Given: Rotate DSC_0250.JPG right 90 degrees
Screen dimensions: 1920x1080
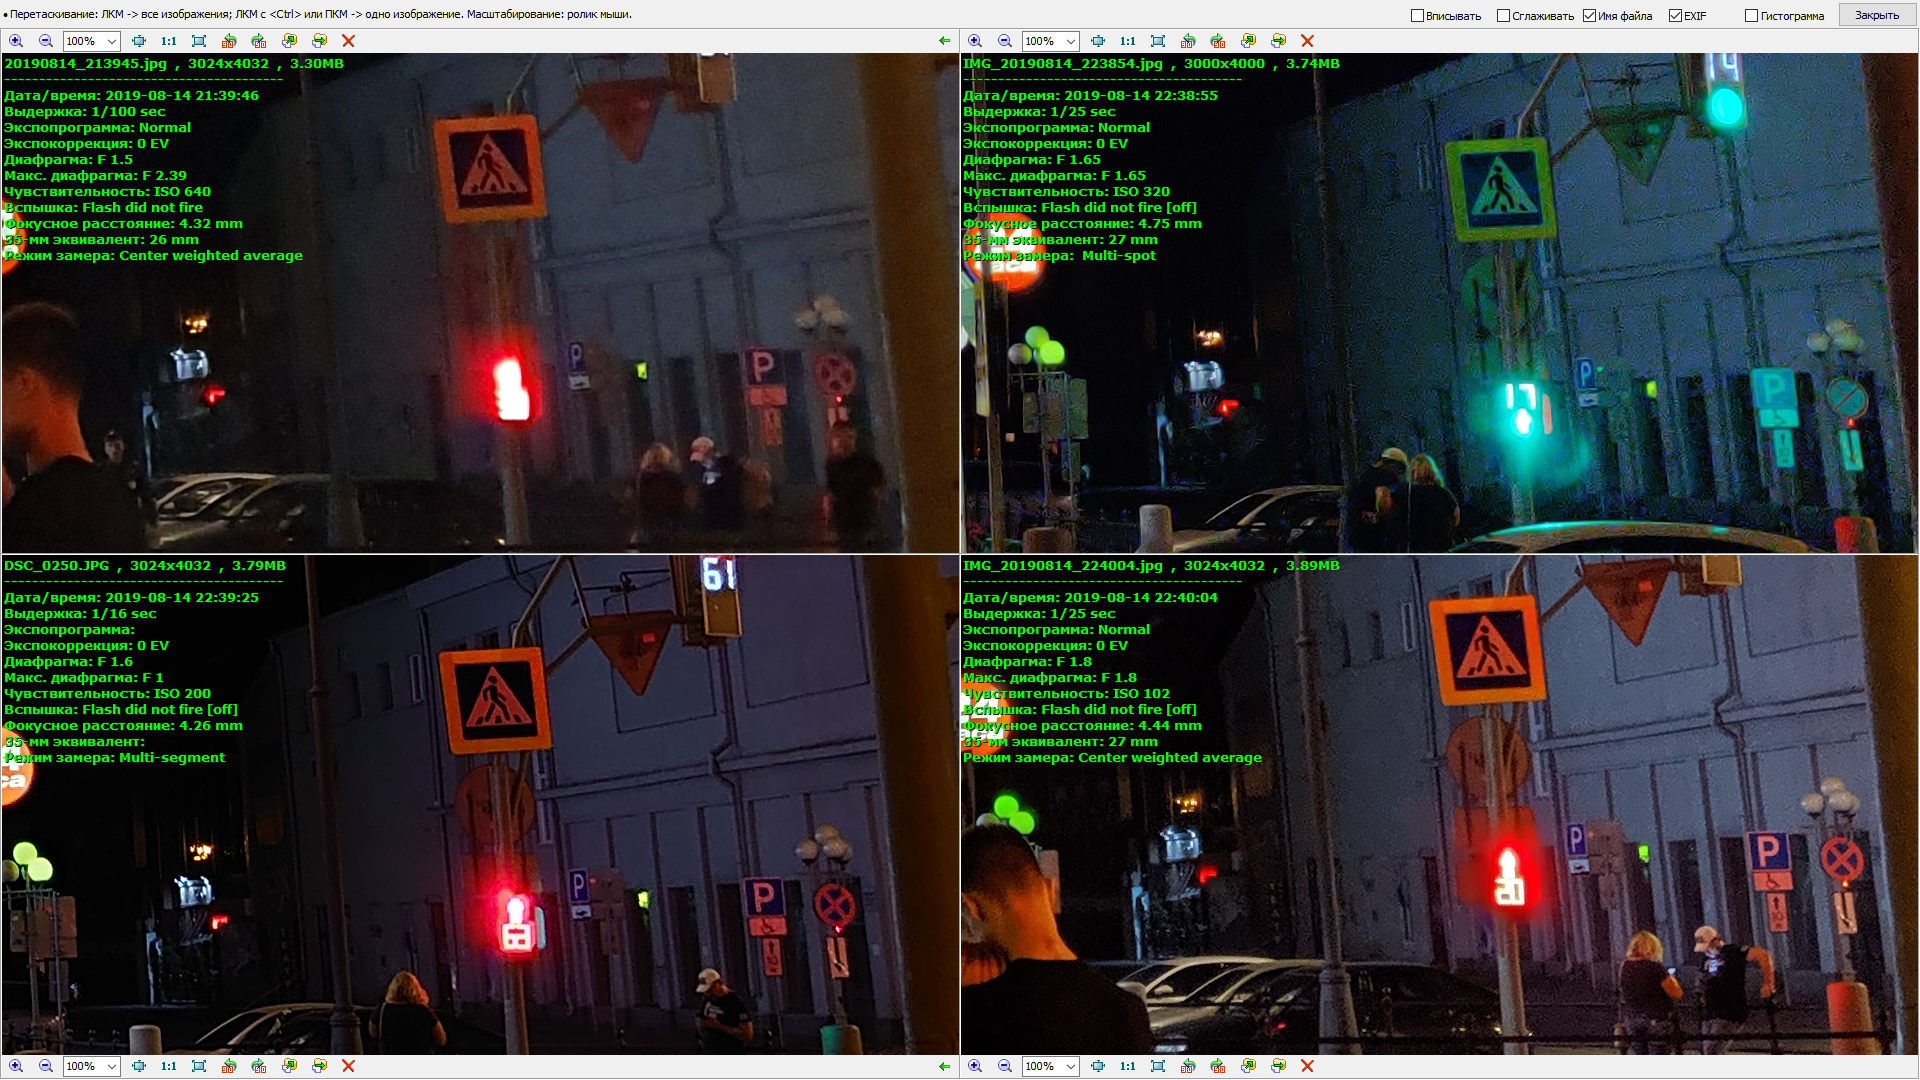Looking at the screenshot, I should [259, 1066].
